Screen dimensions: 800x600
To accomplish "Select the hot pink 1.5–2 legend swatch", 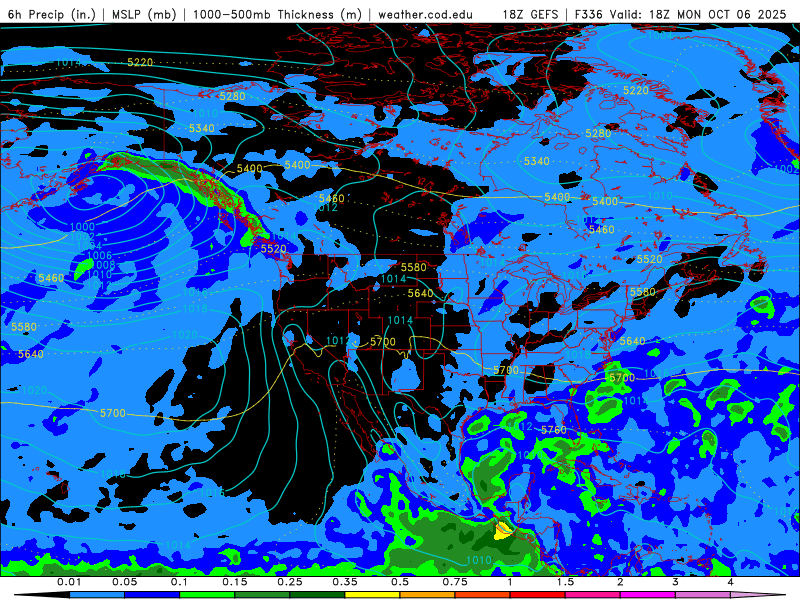I will point(592,595).
